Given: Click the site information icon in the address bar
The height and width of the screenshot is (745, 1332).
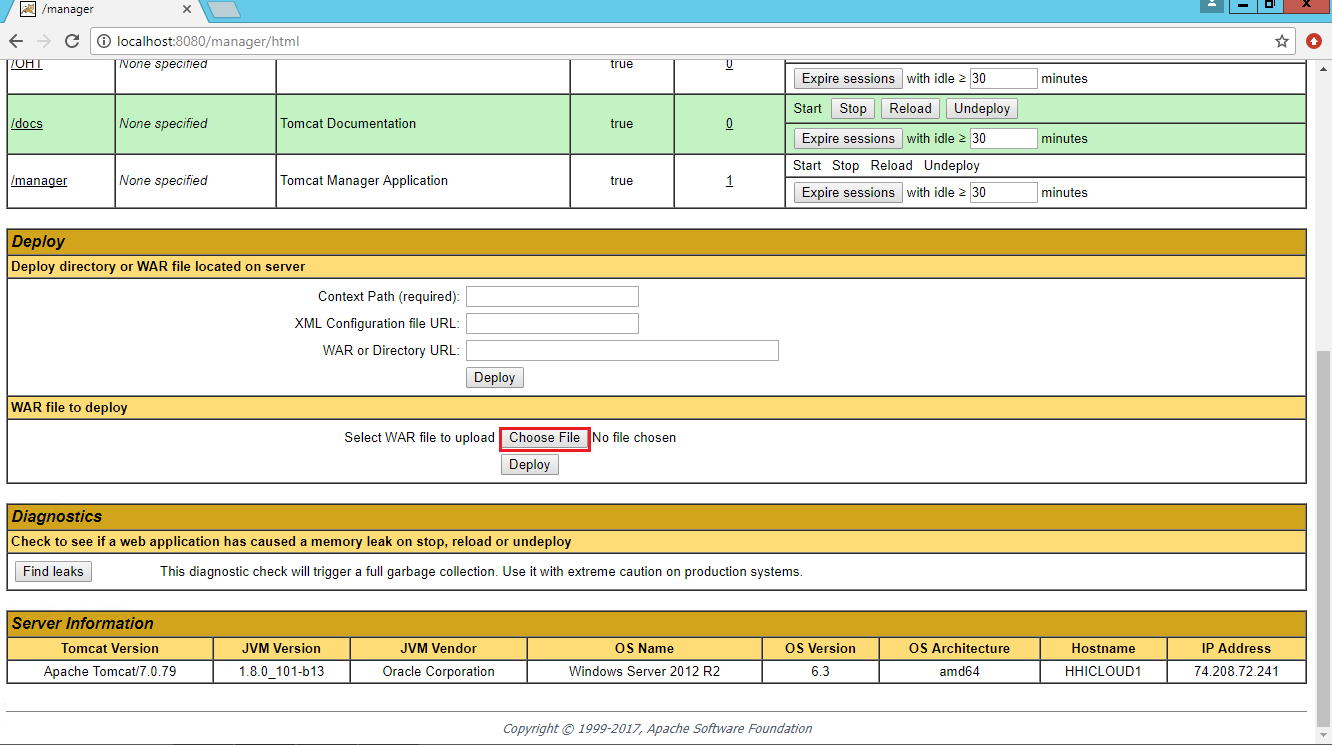Looking at the screenshot, I should pyautogui.click(x=104, y=41).
